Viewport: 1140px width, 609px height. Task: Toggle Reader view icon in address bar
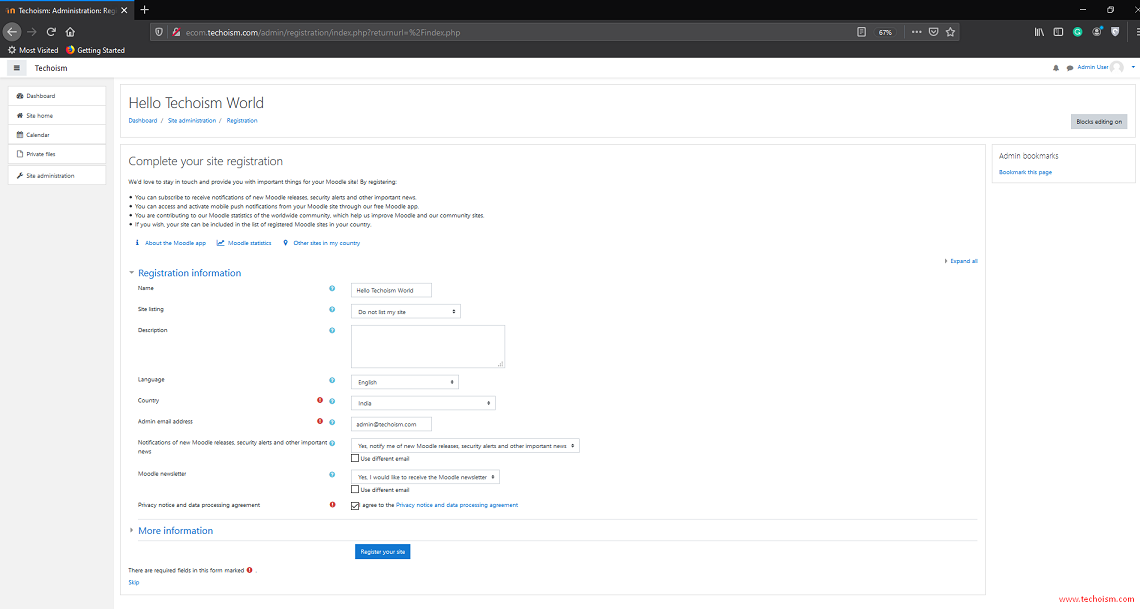(862, 32)
